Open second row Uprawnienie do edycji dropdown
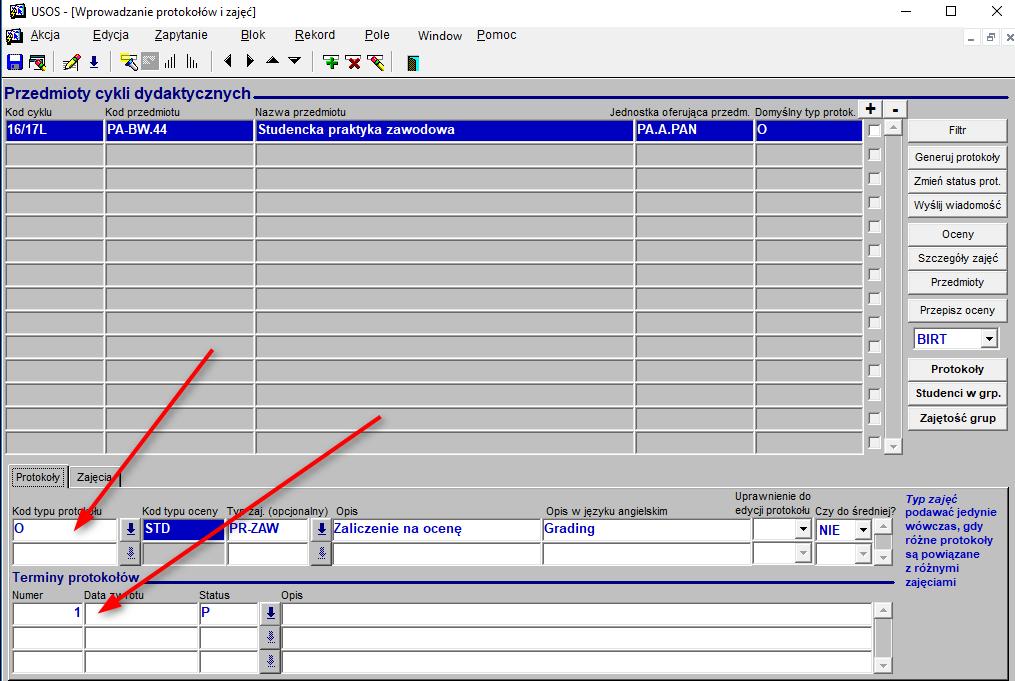The image size is (1015, 681). click(x=803, y=553)
